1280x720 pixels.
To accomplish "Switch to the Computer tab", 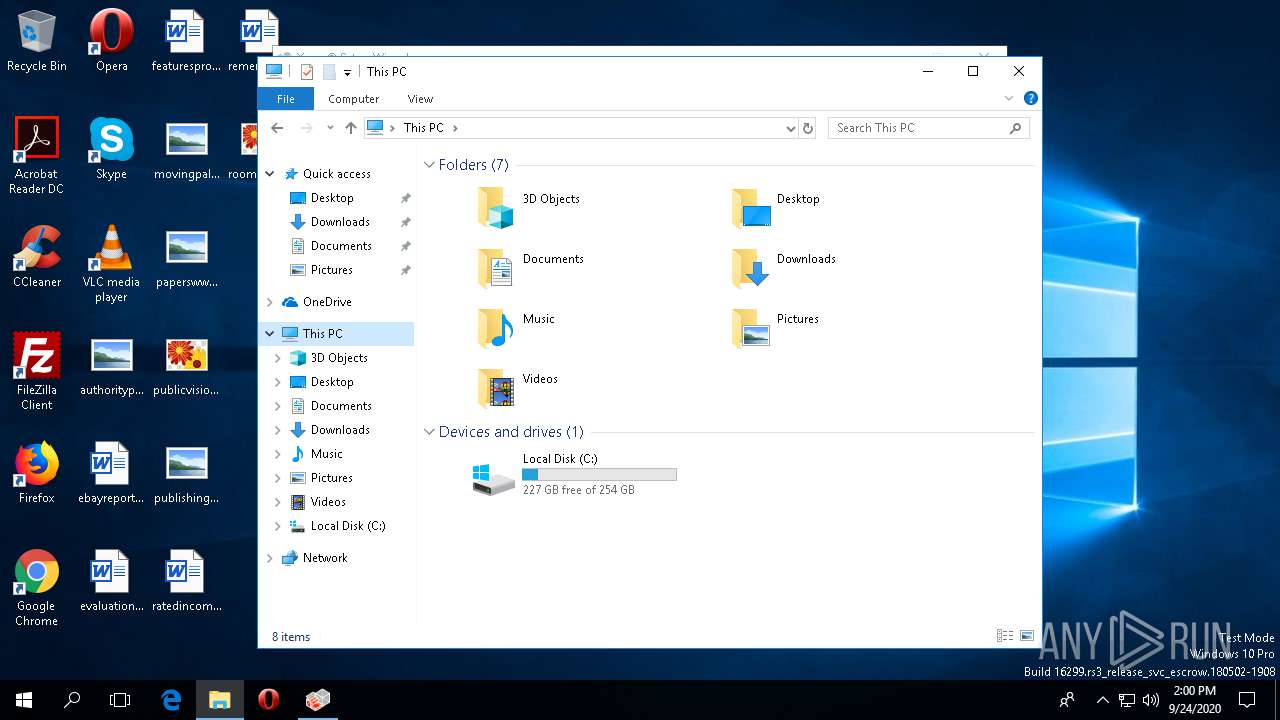I will point(354,99).
